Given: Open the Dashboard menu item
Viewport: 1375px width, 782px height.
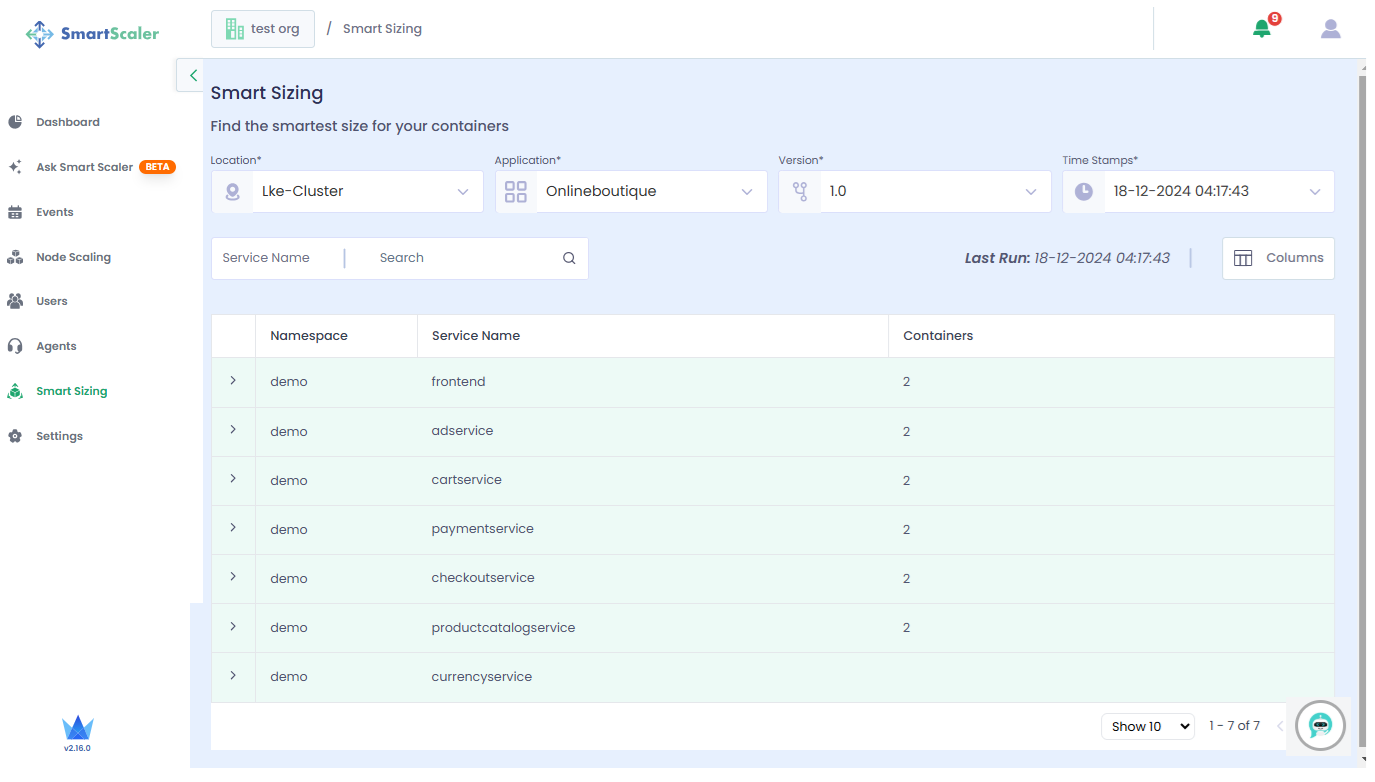Looking at the screenshot, I should click(x=68, y=122).
